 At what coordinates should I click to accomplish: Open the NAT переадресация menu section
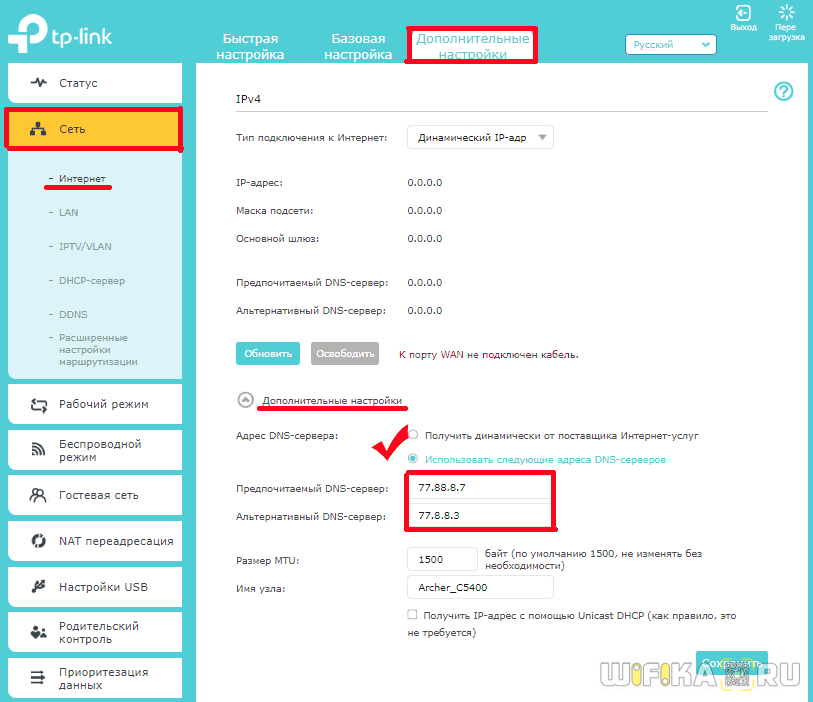pos(95,541)
